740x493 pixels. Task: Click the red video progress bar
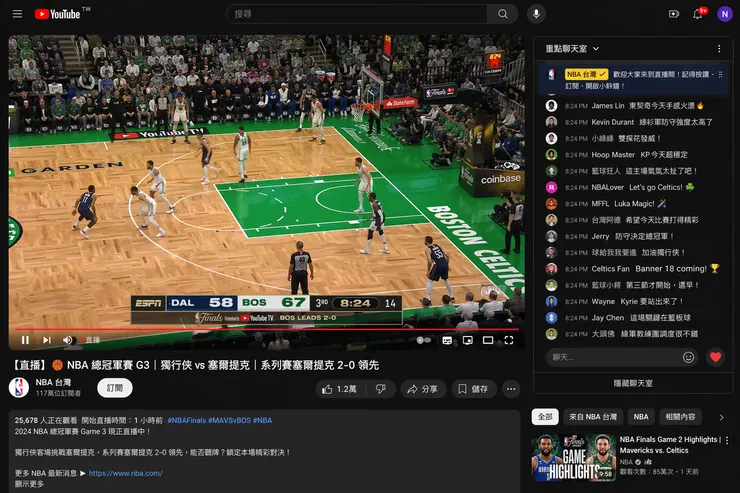click(x=267, y=329)
